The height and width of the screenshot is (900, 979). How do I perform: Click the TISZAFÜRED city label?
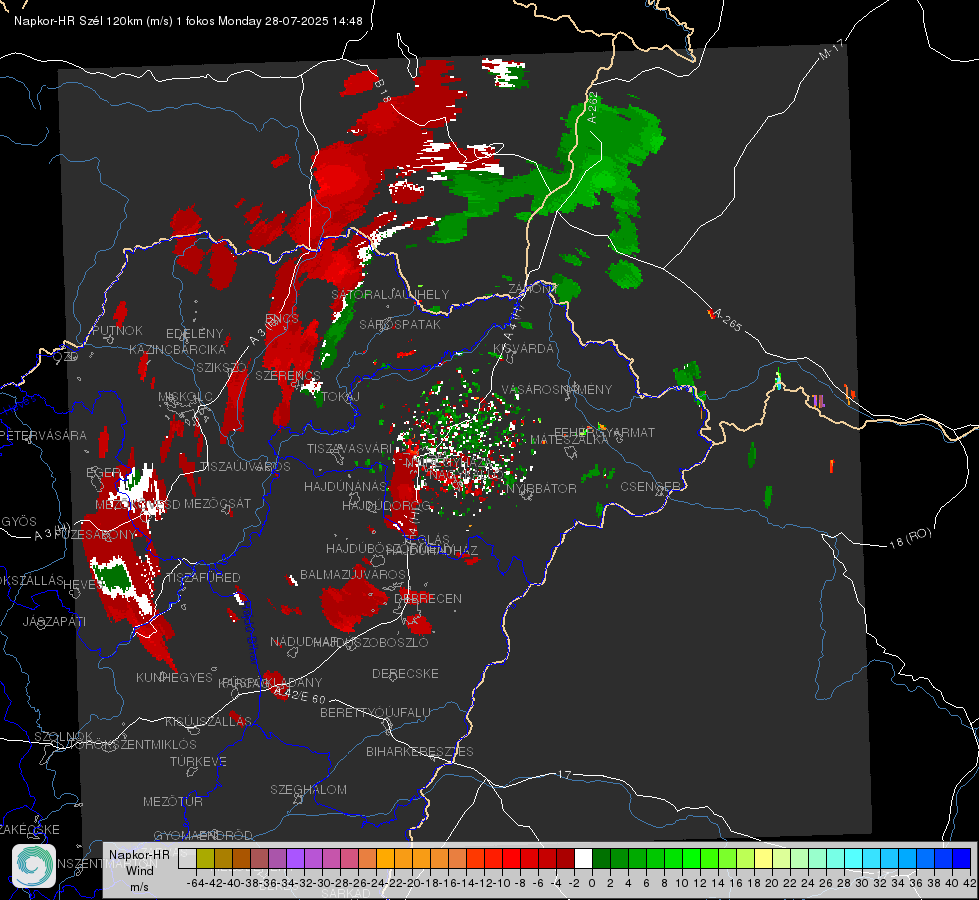click(203, 578)
